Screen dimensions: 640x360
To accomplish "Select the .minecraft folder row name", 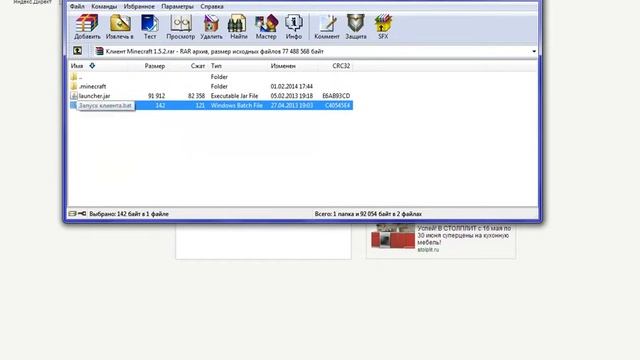I will pos(93,86).
